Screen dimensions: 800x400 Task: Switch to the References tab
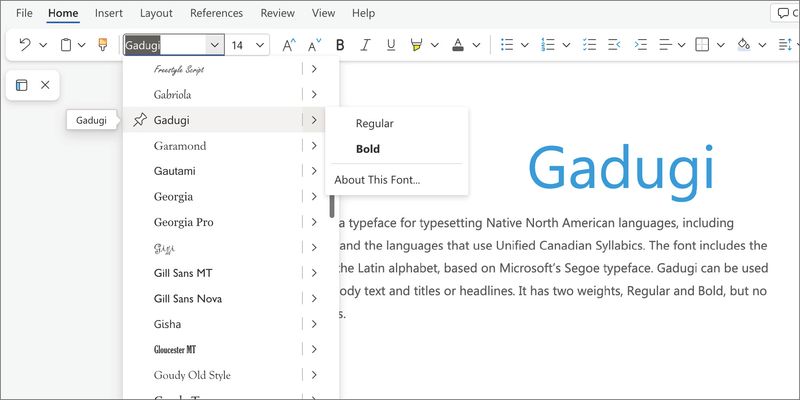pyautogui.click(x=216, y=13)
